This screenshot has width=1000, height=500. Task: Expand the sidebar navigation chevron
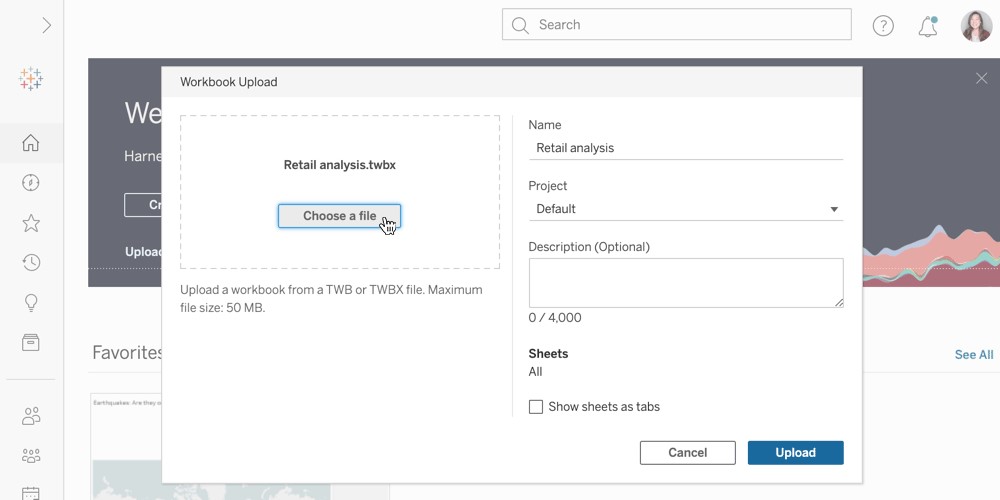(46, 26)
